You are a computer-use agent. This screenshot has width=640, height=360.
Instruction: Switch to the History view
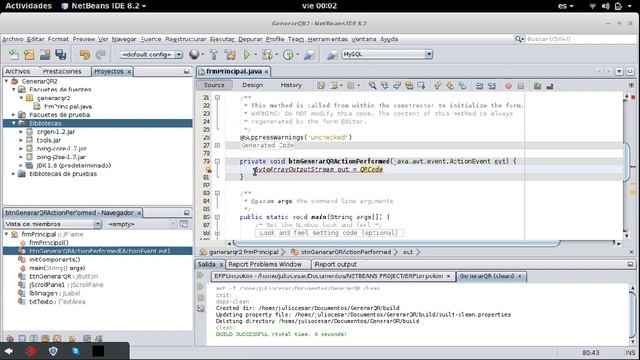click(x=291, y=85)
